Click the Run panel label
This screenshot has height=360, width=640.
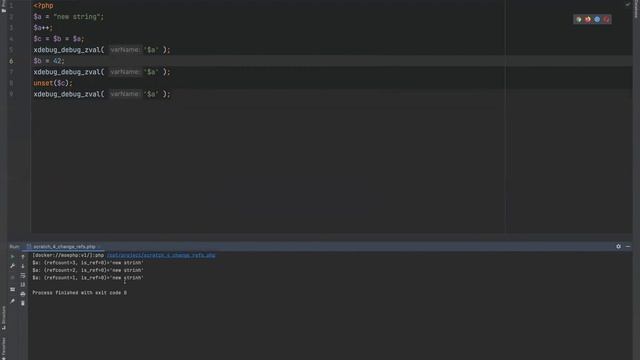pos(14,247)
